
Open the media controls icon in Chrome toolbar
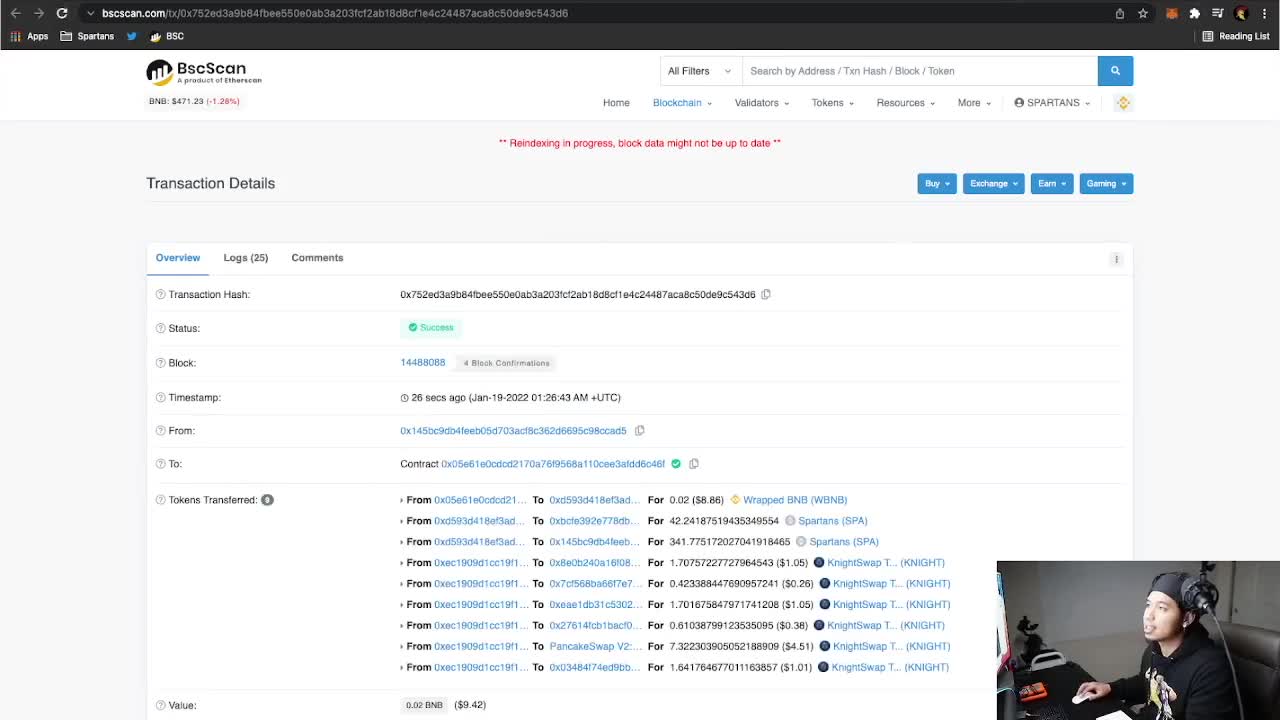click(1217, 13)
